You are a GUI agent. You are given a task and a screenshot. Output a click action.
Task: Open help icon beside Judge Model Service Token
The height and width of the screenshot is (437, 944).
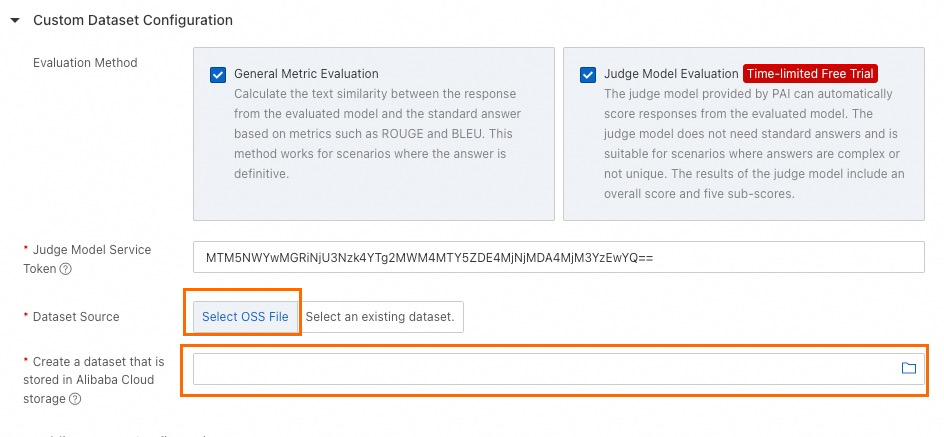(66, 270)
